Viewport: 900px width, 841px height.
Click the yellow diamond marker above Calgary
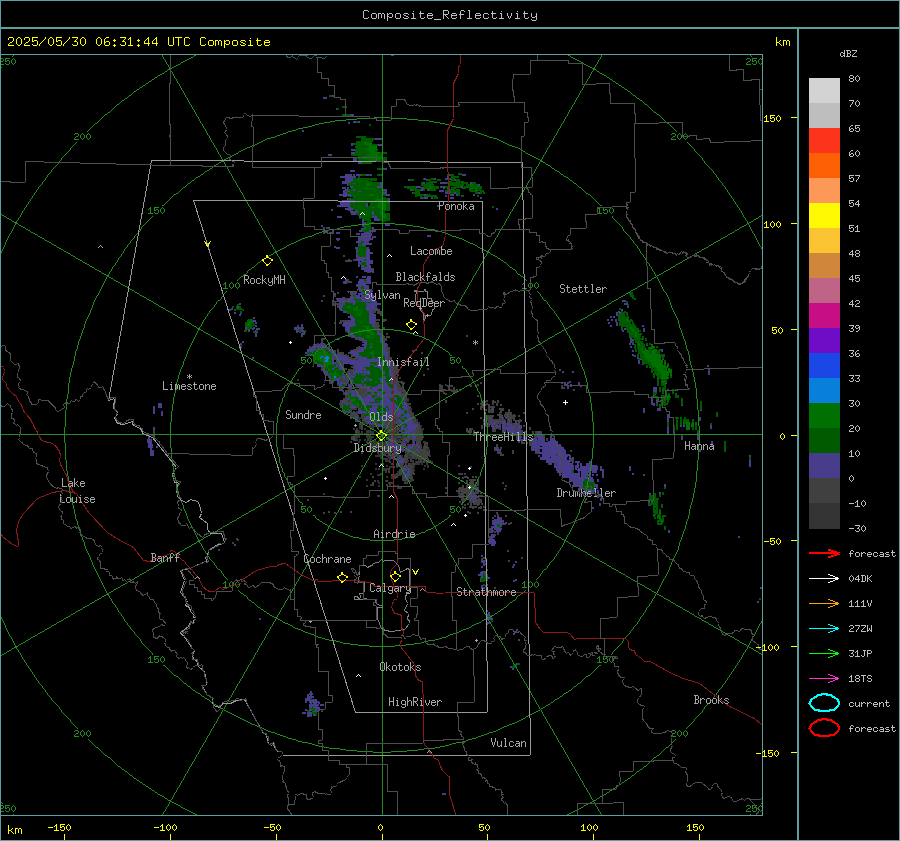(395, 576)
